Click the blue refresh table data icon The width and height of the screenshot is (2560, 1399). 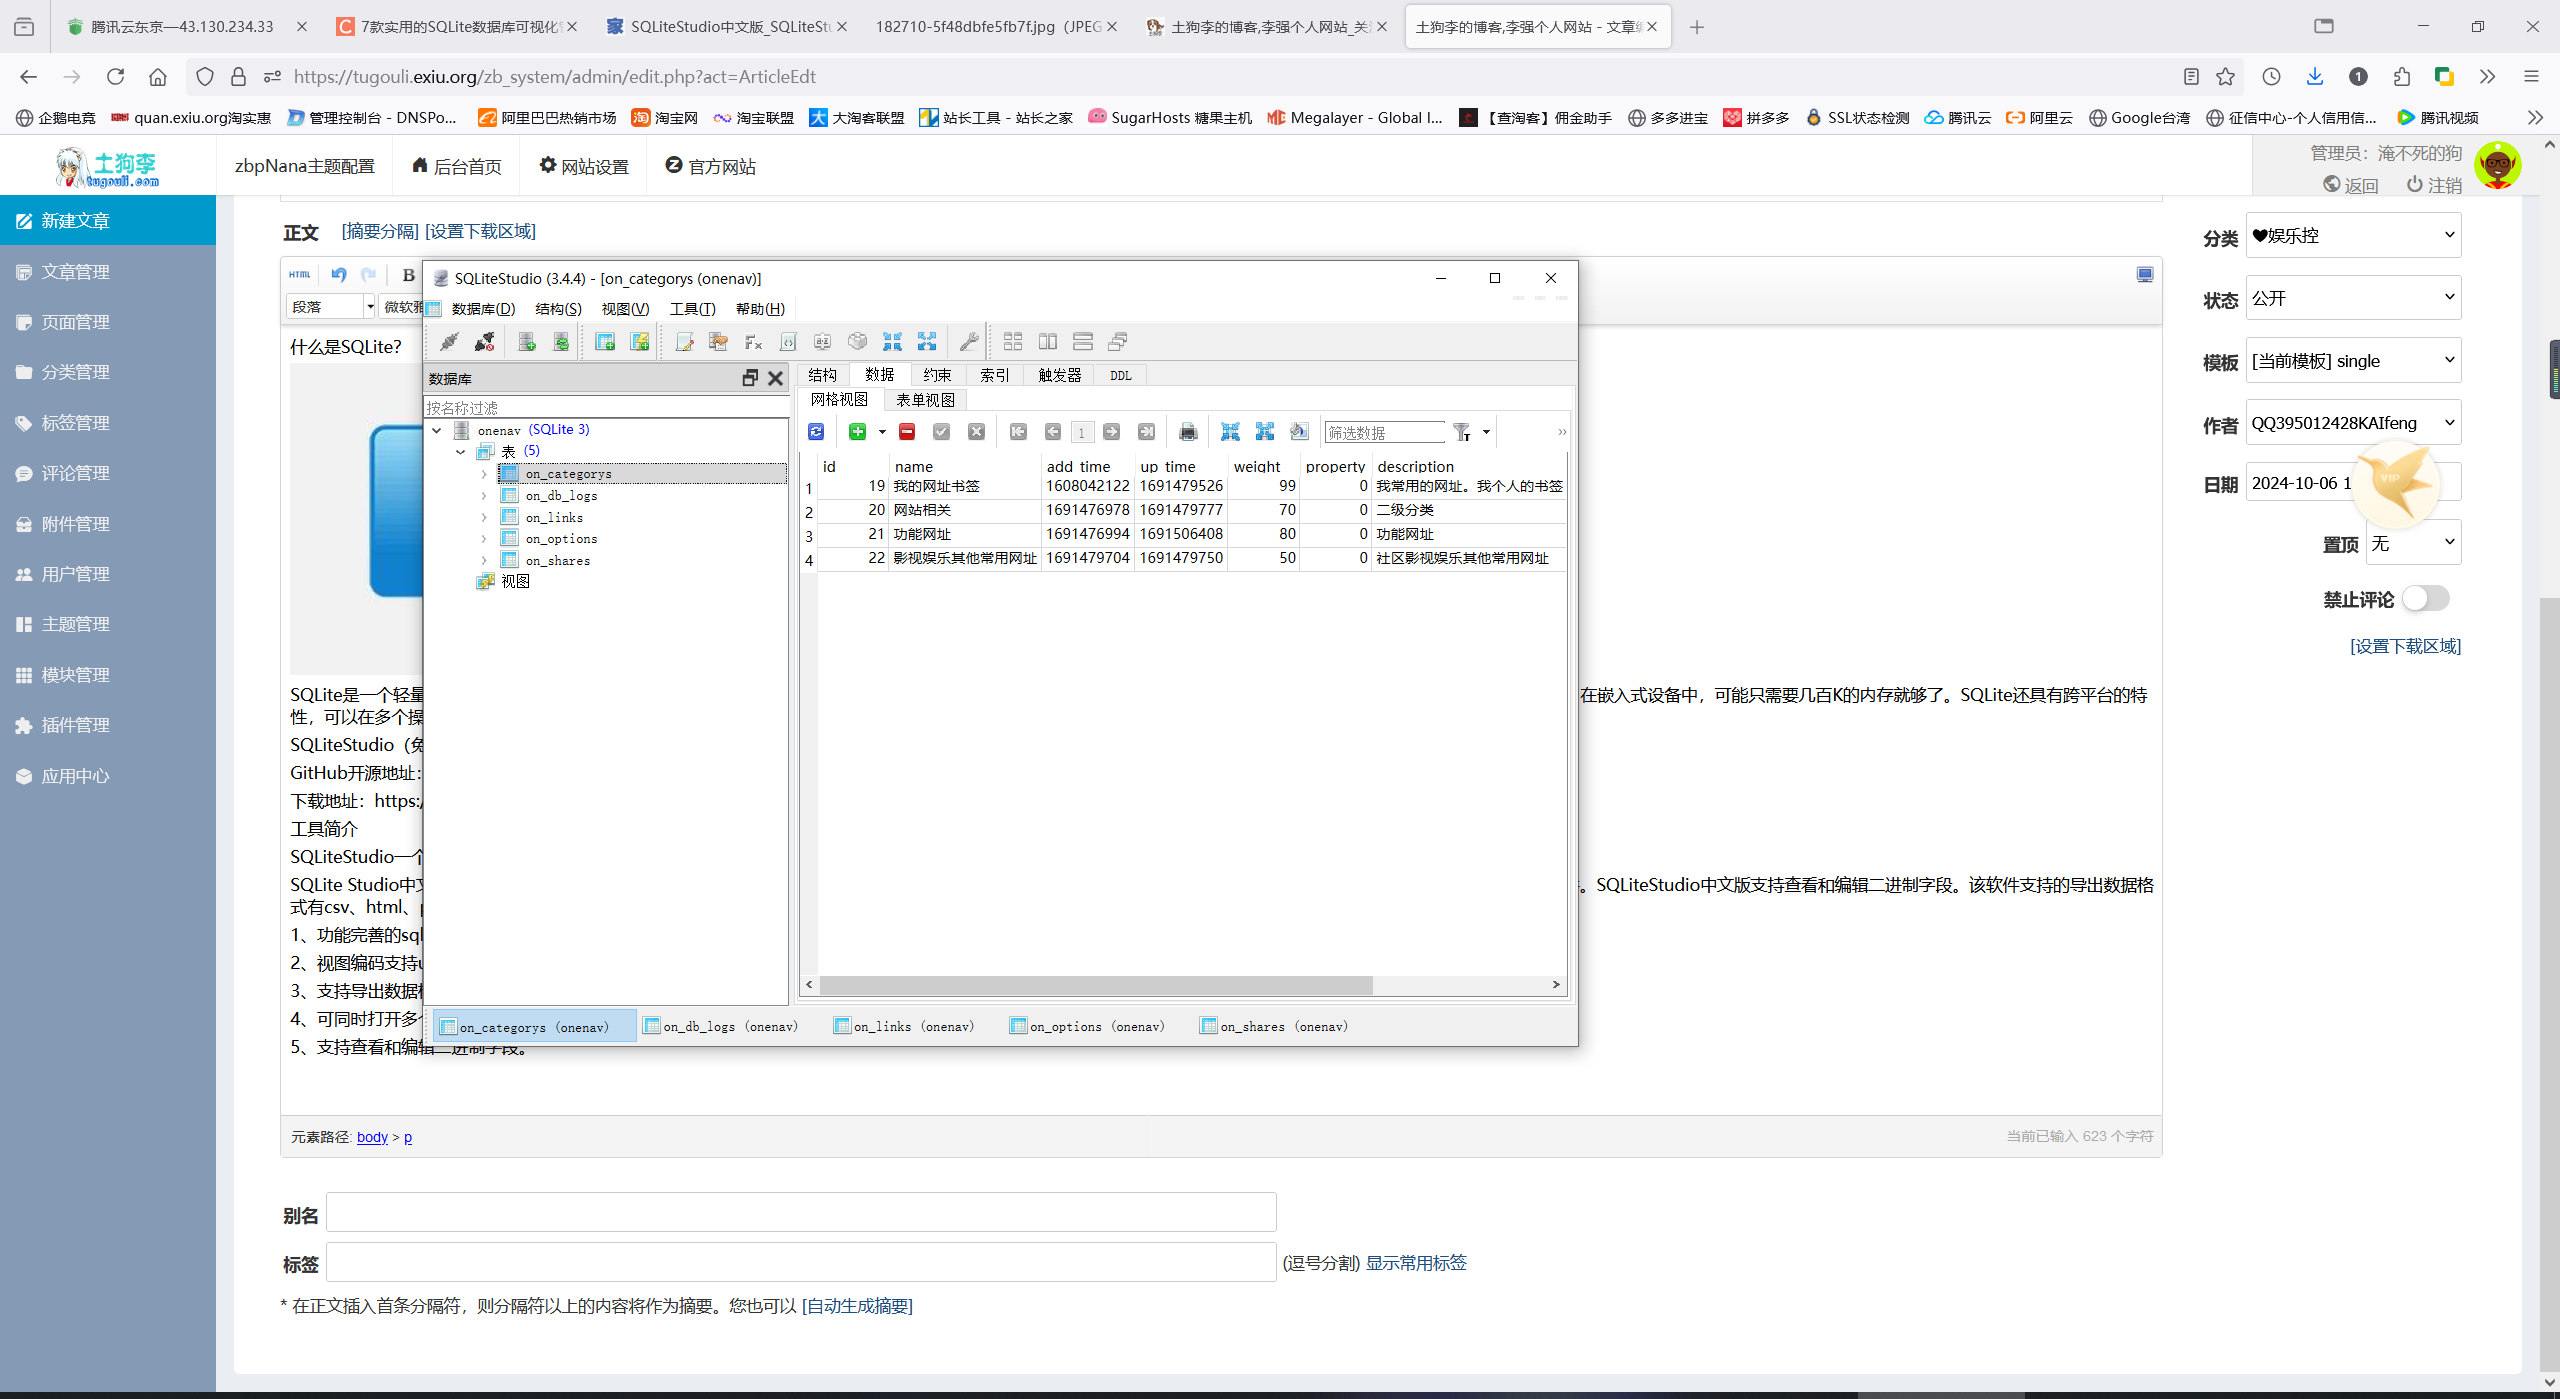[816, 432]
